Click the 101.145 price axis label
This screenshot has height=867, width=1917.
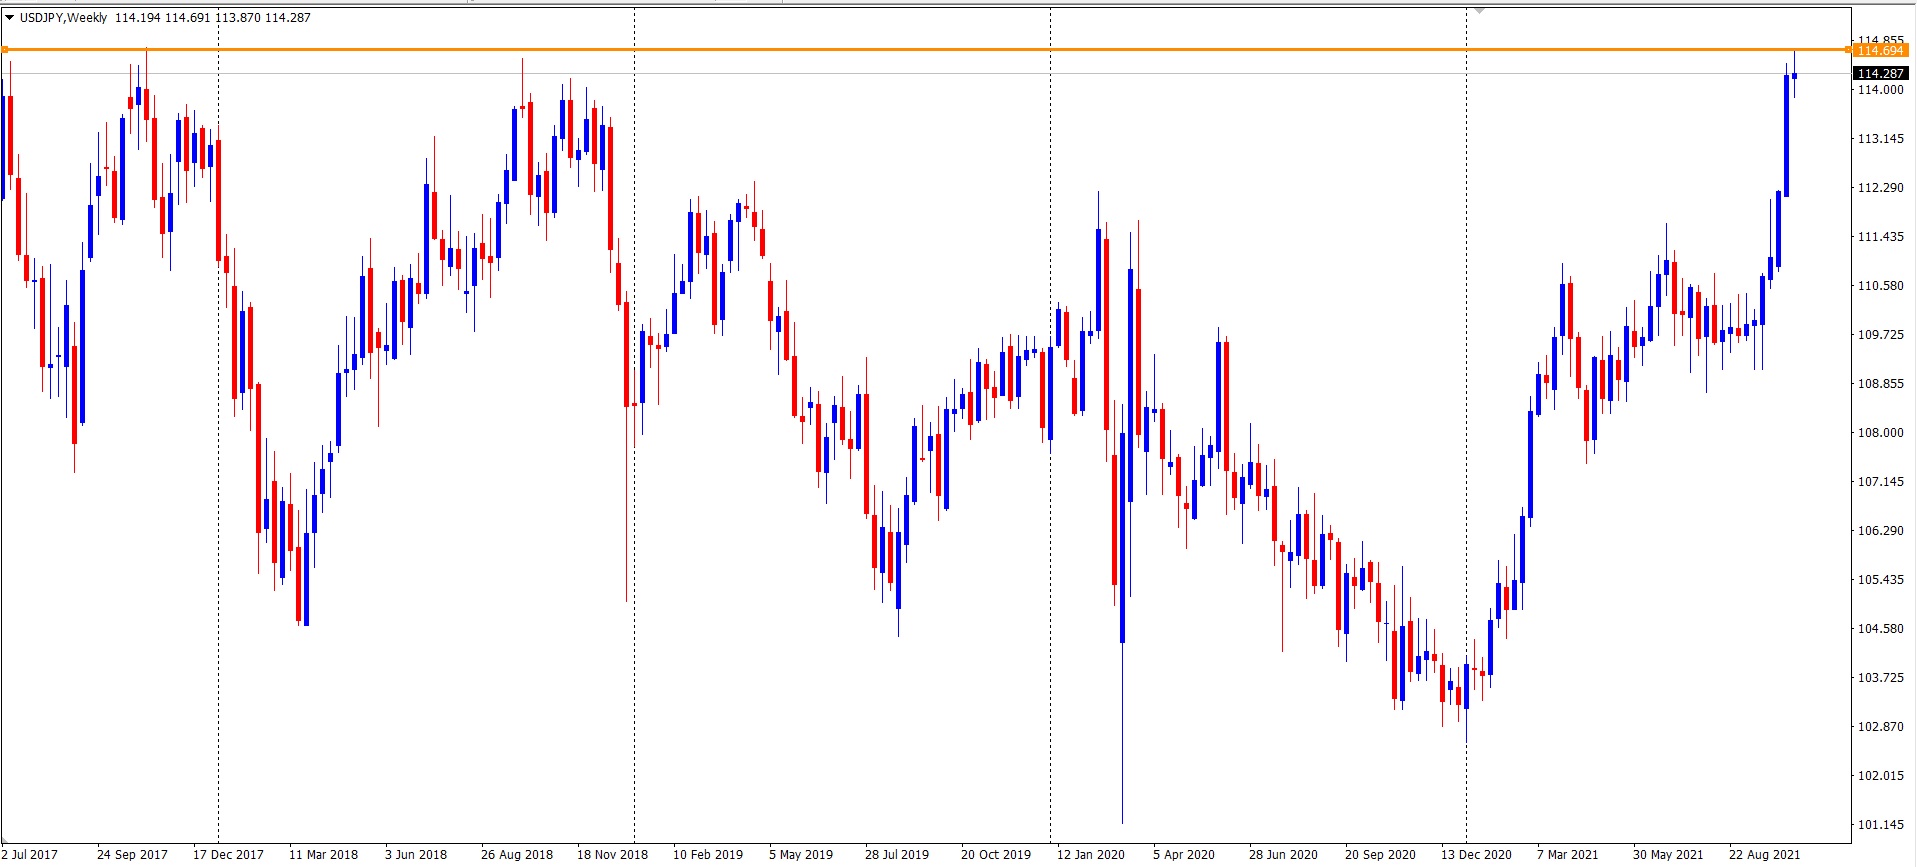[1880, 824]
